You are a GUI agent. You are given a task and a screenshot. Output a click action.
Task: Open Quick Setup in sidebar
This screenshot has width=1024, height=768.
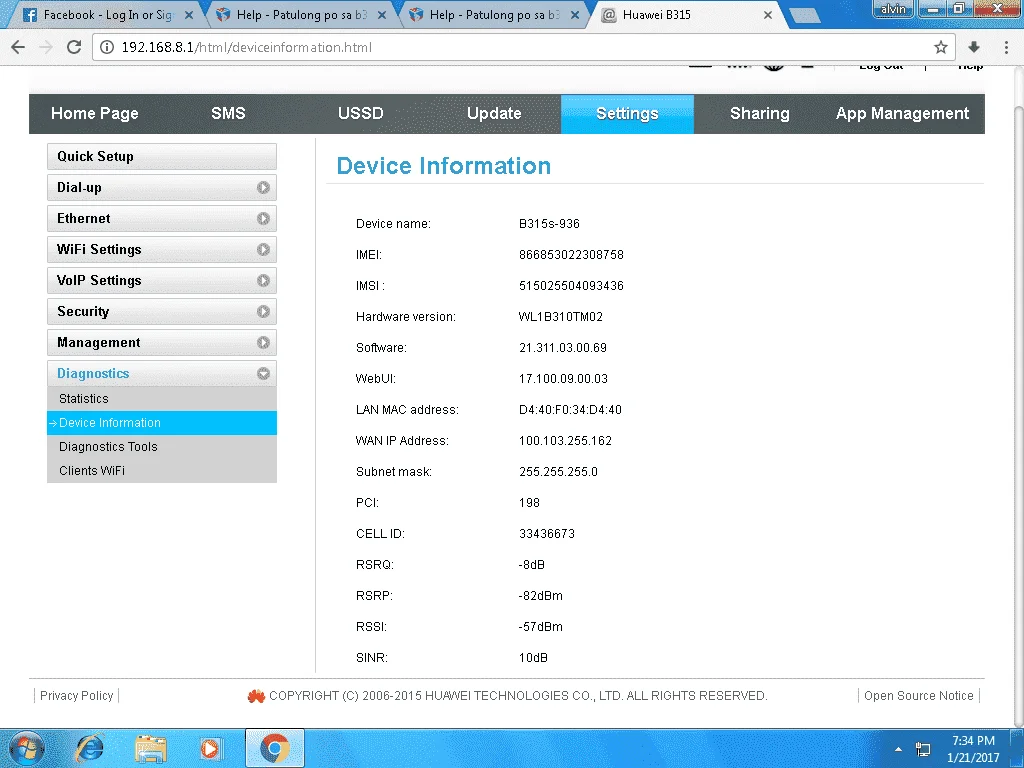(x=162, y=157)
